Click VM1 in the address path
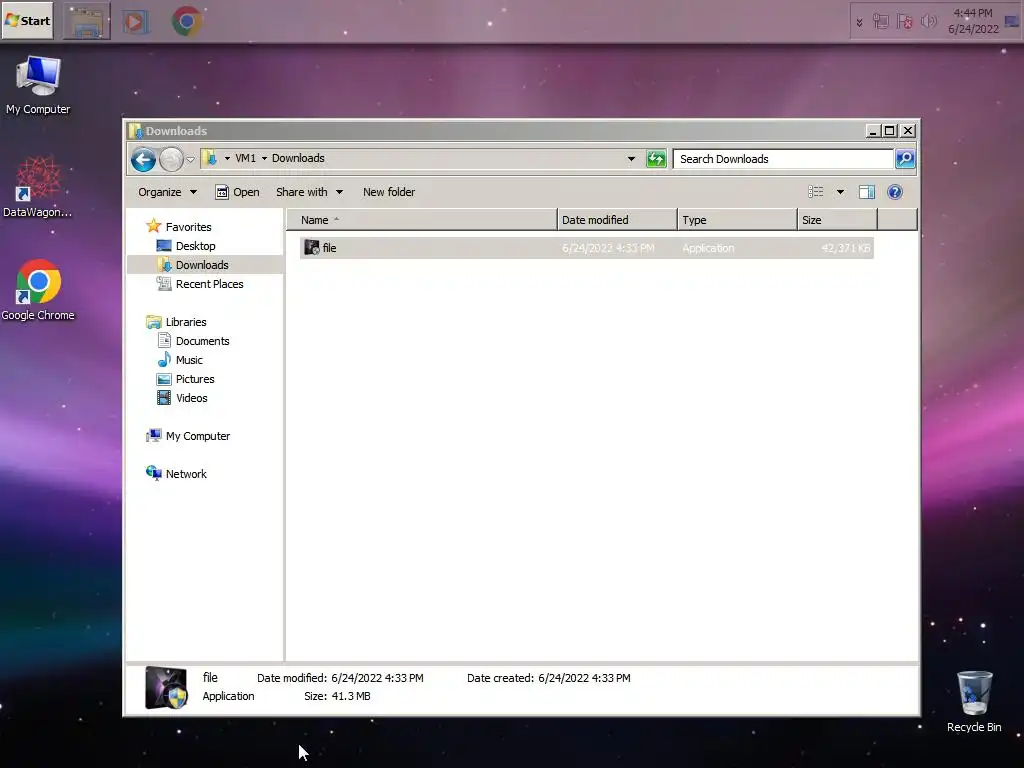 [246, 158]
